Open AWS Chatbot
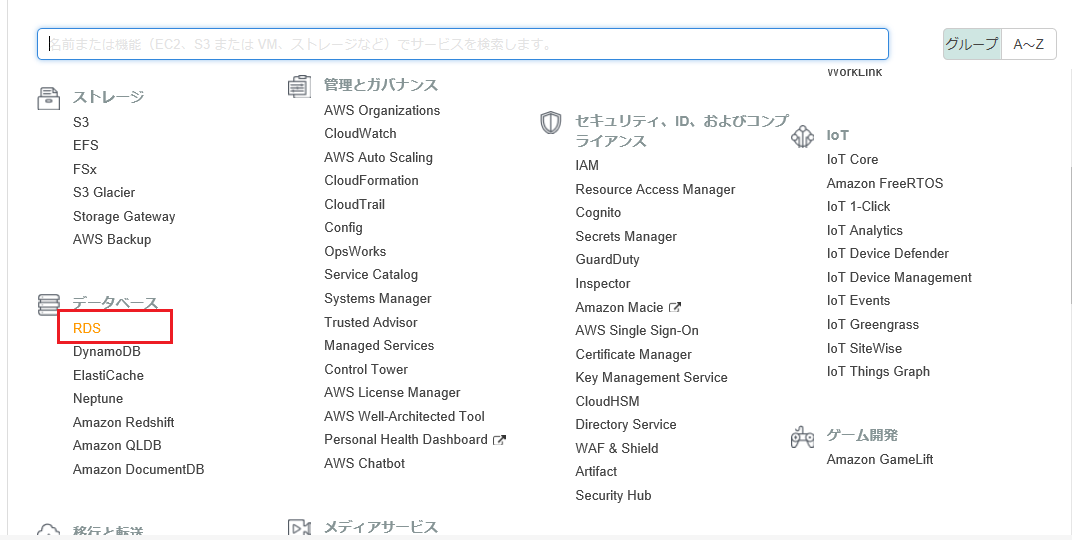The width and height of the screenshot is (1072, 540). [x=364, y=463]
